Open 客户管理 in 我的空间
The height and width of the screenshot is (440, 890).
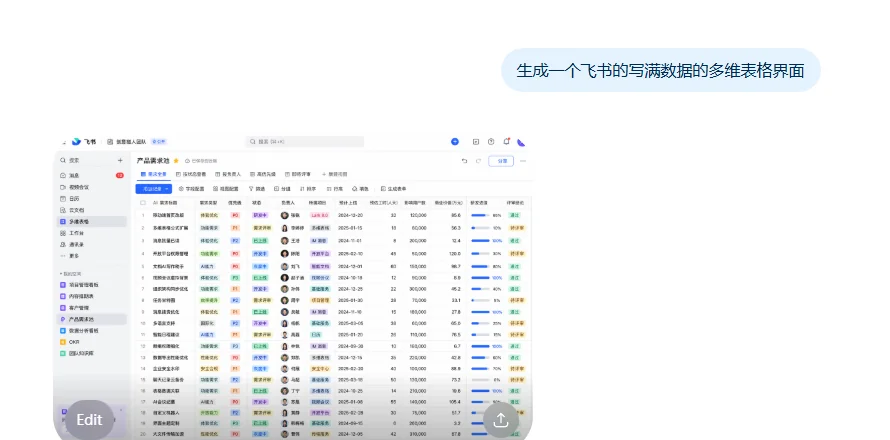92,307
